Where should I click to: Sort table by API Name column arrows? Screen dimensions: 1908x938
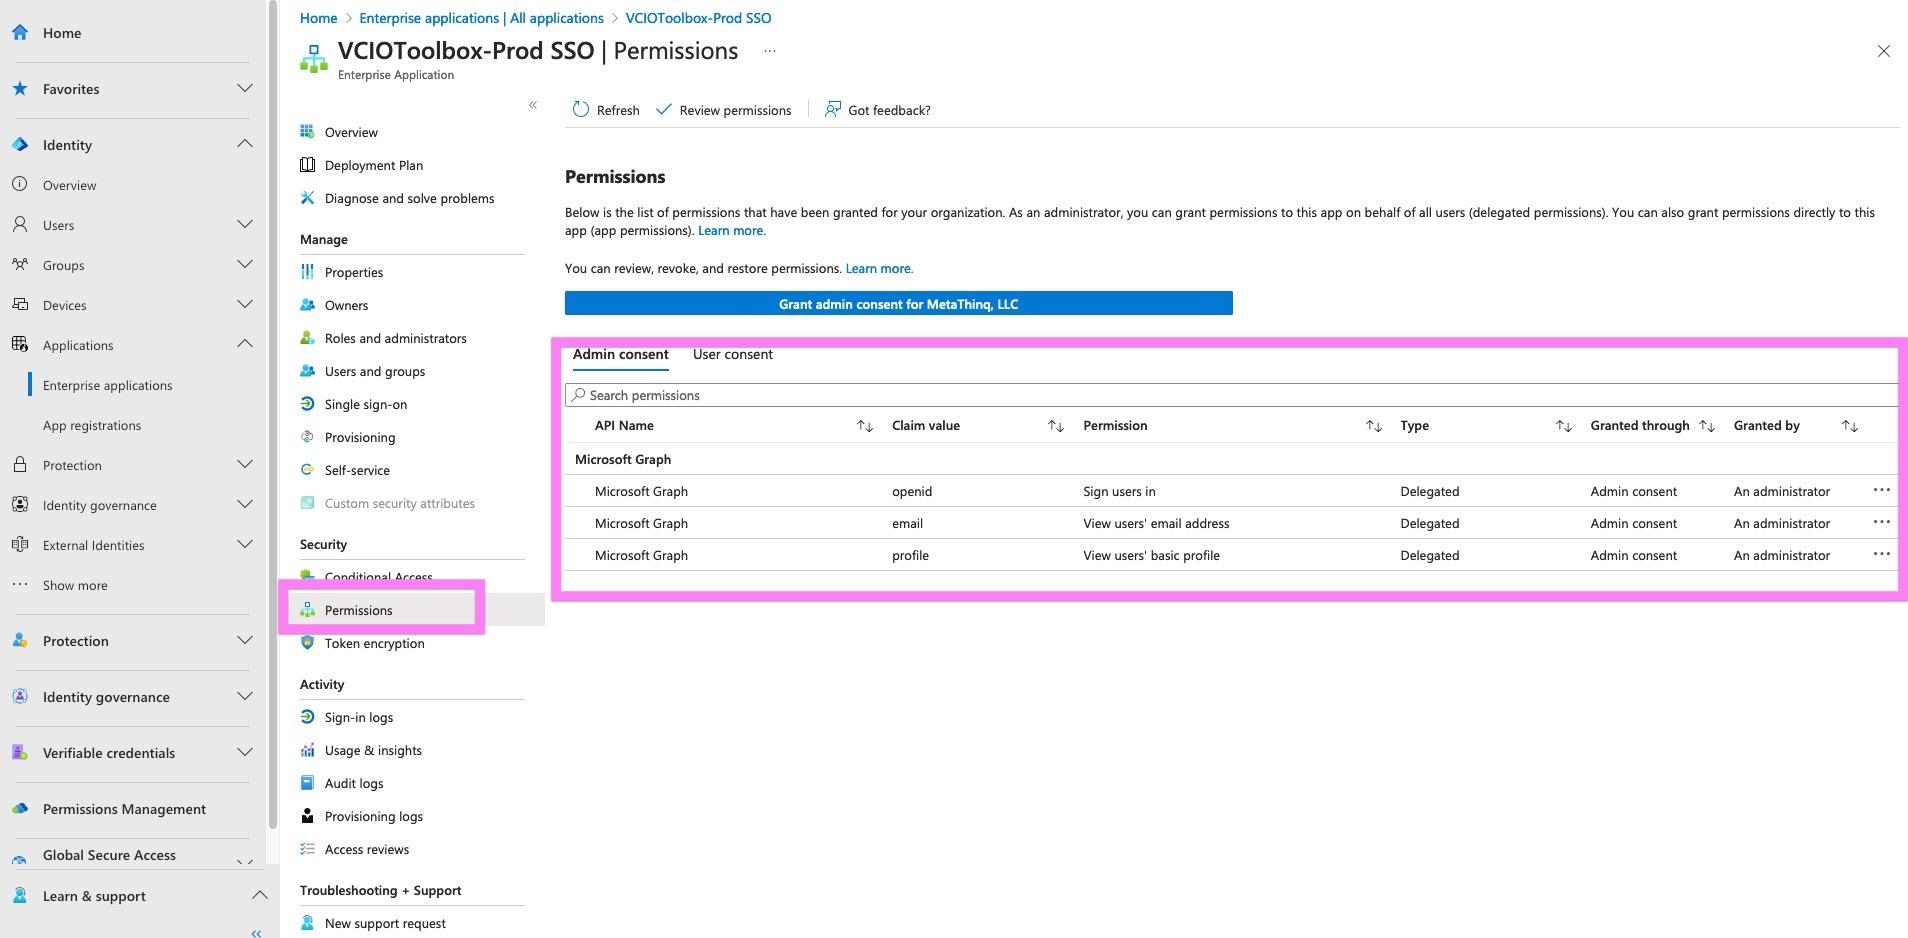pyautogui.click(x=865, y=426)
